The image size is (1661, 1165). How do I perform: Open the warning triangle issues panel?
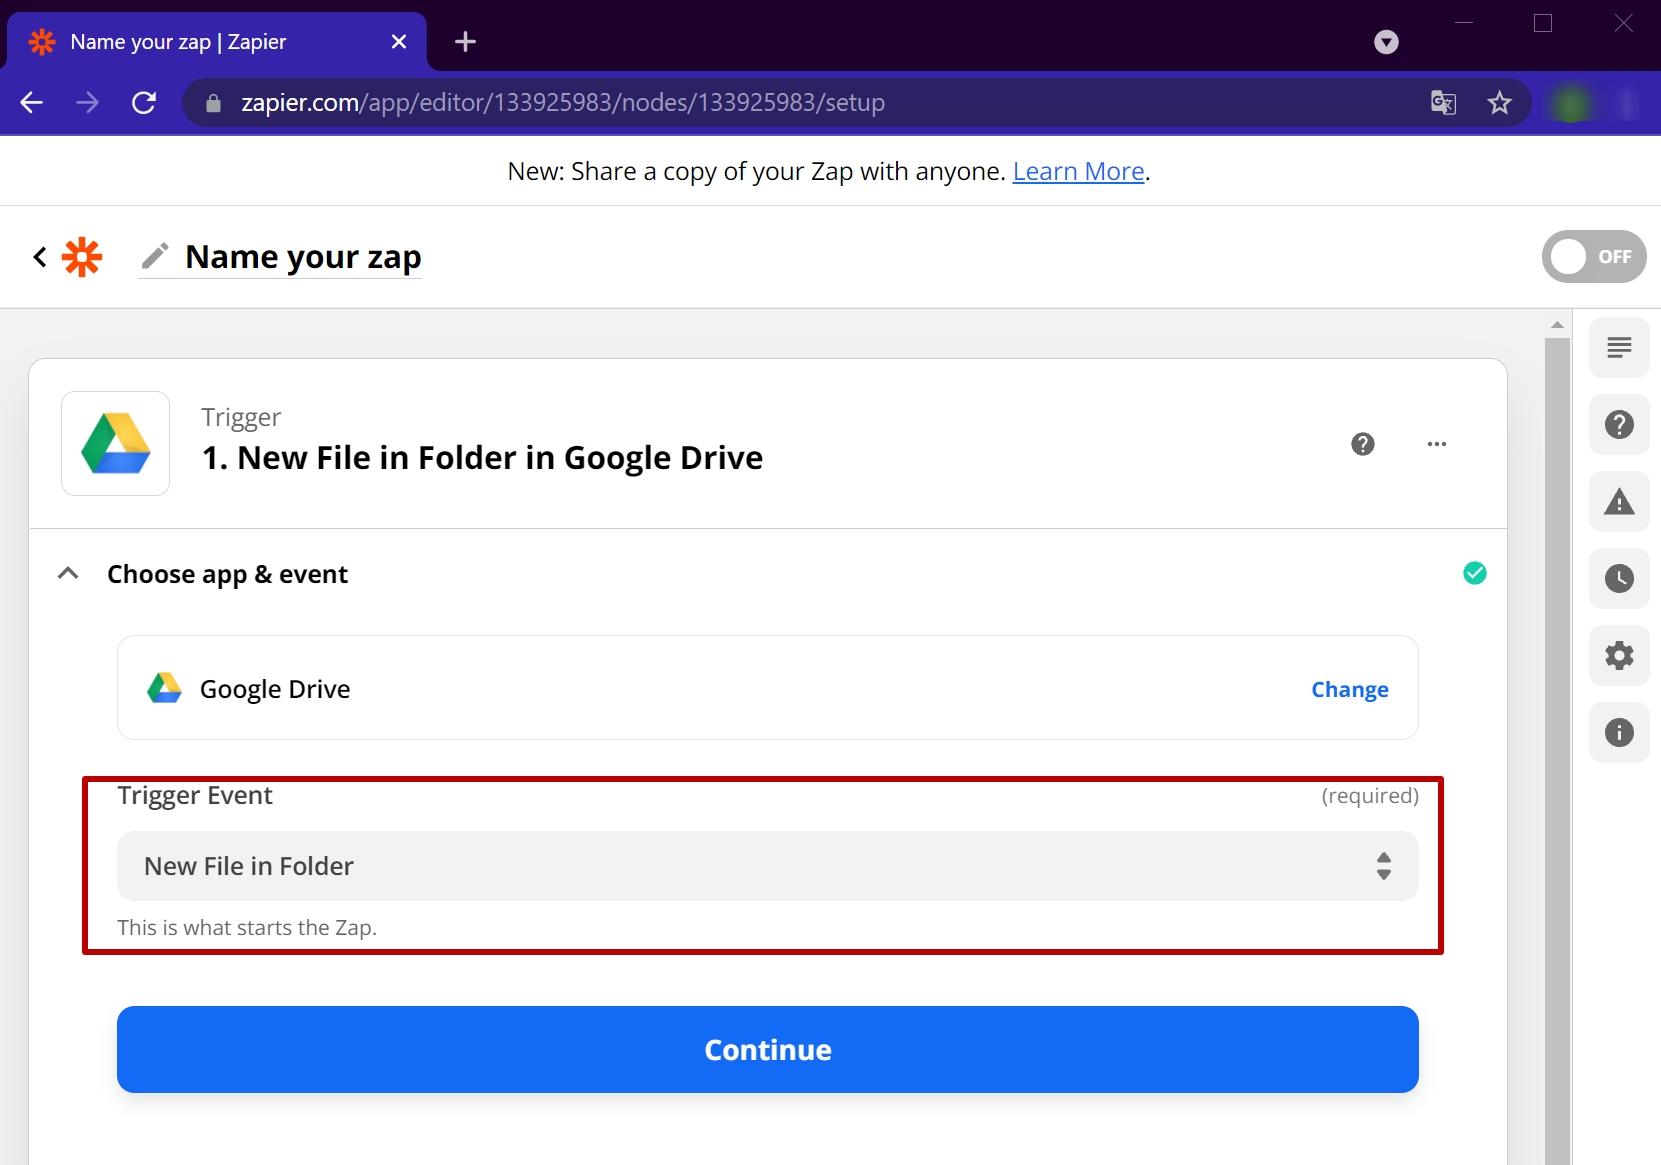tap(1619, 502)
